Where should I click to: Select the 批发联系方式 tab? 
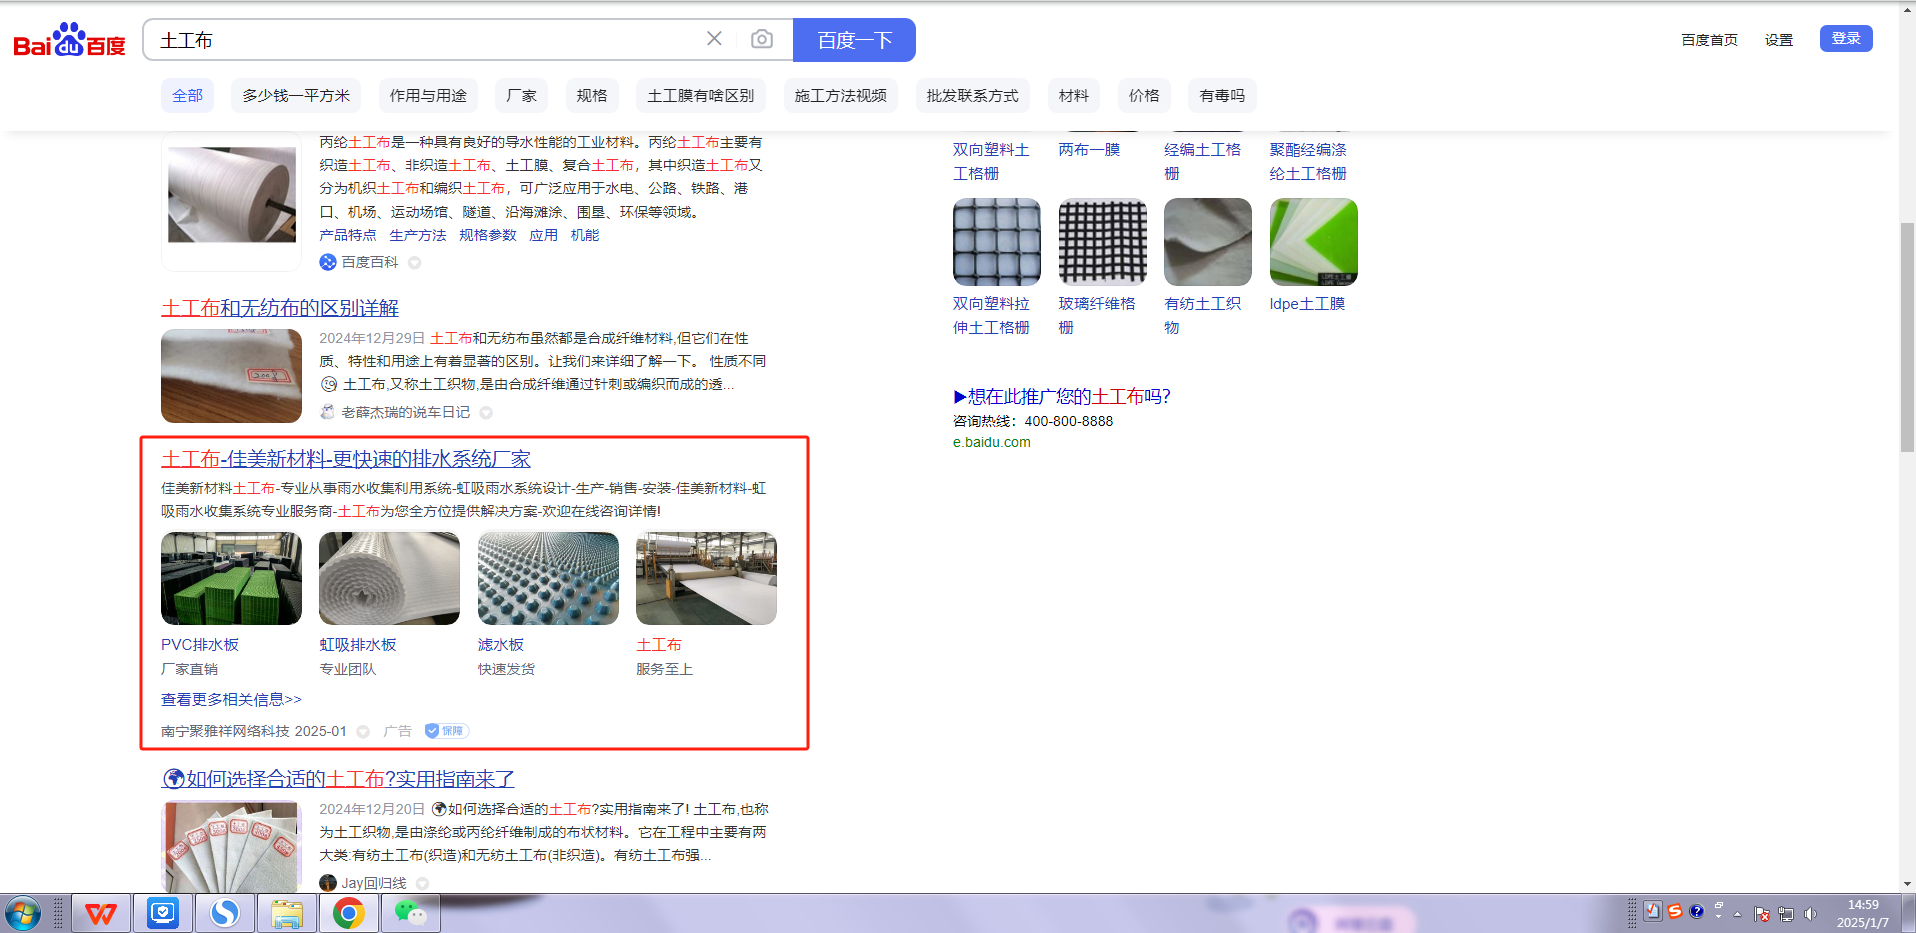click(972, 96)
